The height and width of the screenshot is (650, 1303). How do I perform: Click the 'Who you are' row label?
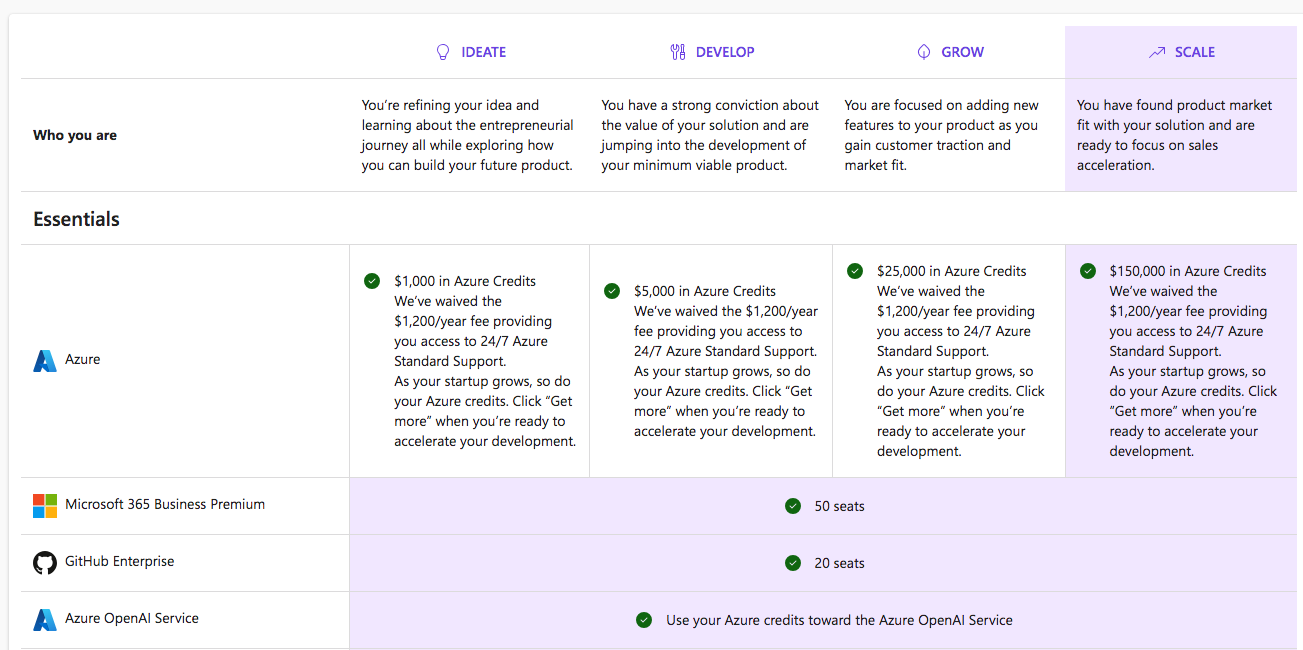[x=75, y=135]
